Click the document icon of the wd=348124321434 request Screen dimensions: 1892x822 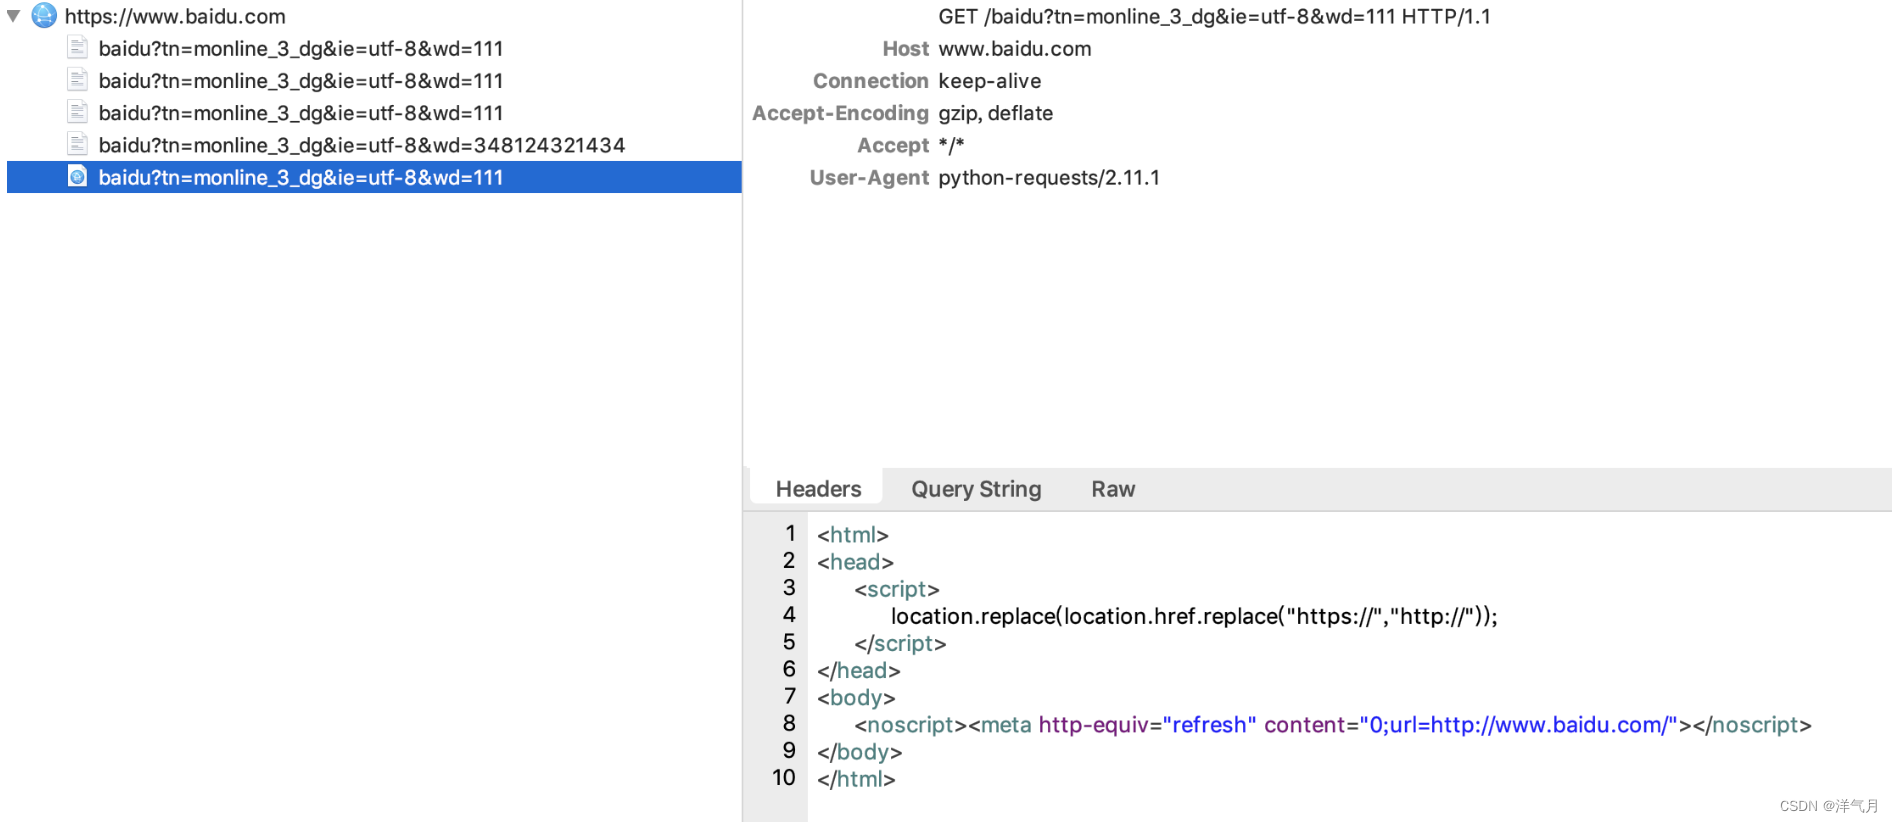point(78,144)
